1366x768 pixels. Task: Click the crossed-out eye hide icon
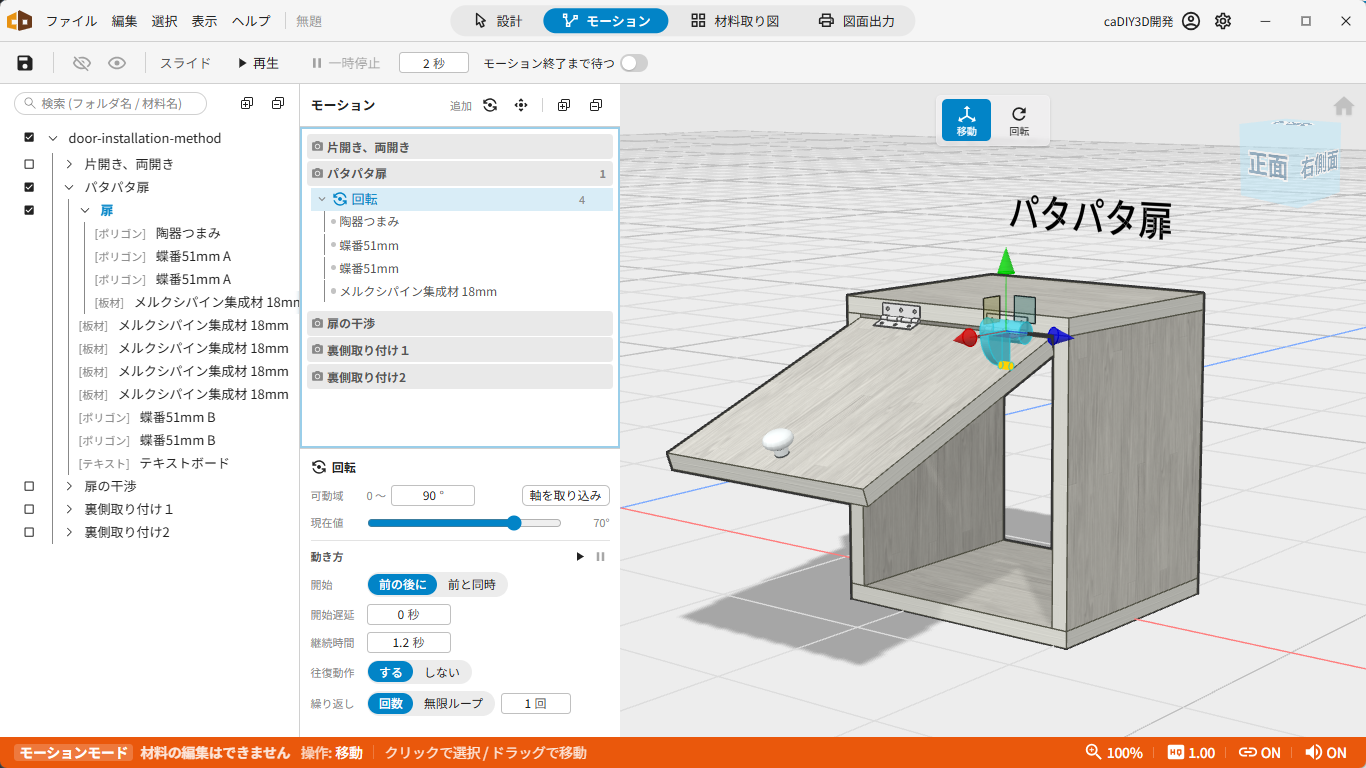pos(82,63)
